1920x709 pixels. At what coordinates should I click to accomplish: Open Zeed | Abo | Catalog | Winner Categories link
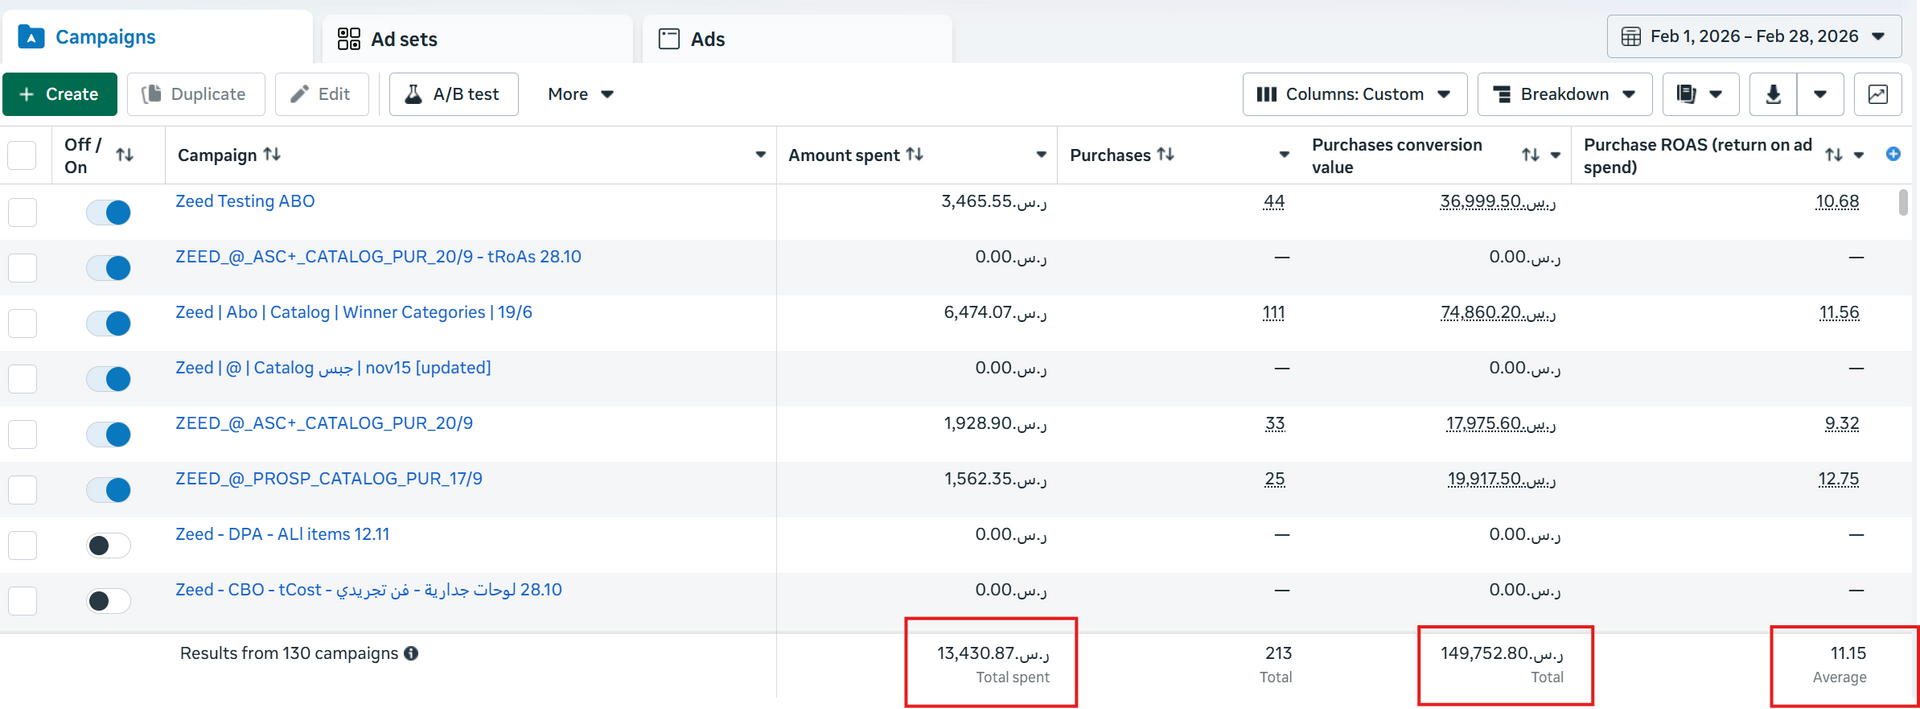(x=354, y=312)
